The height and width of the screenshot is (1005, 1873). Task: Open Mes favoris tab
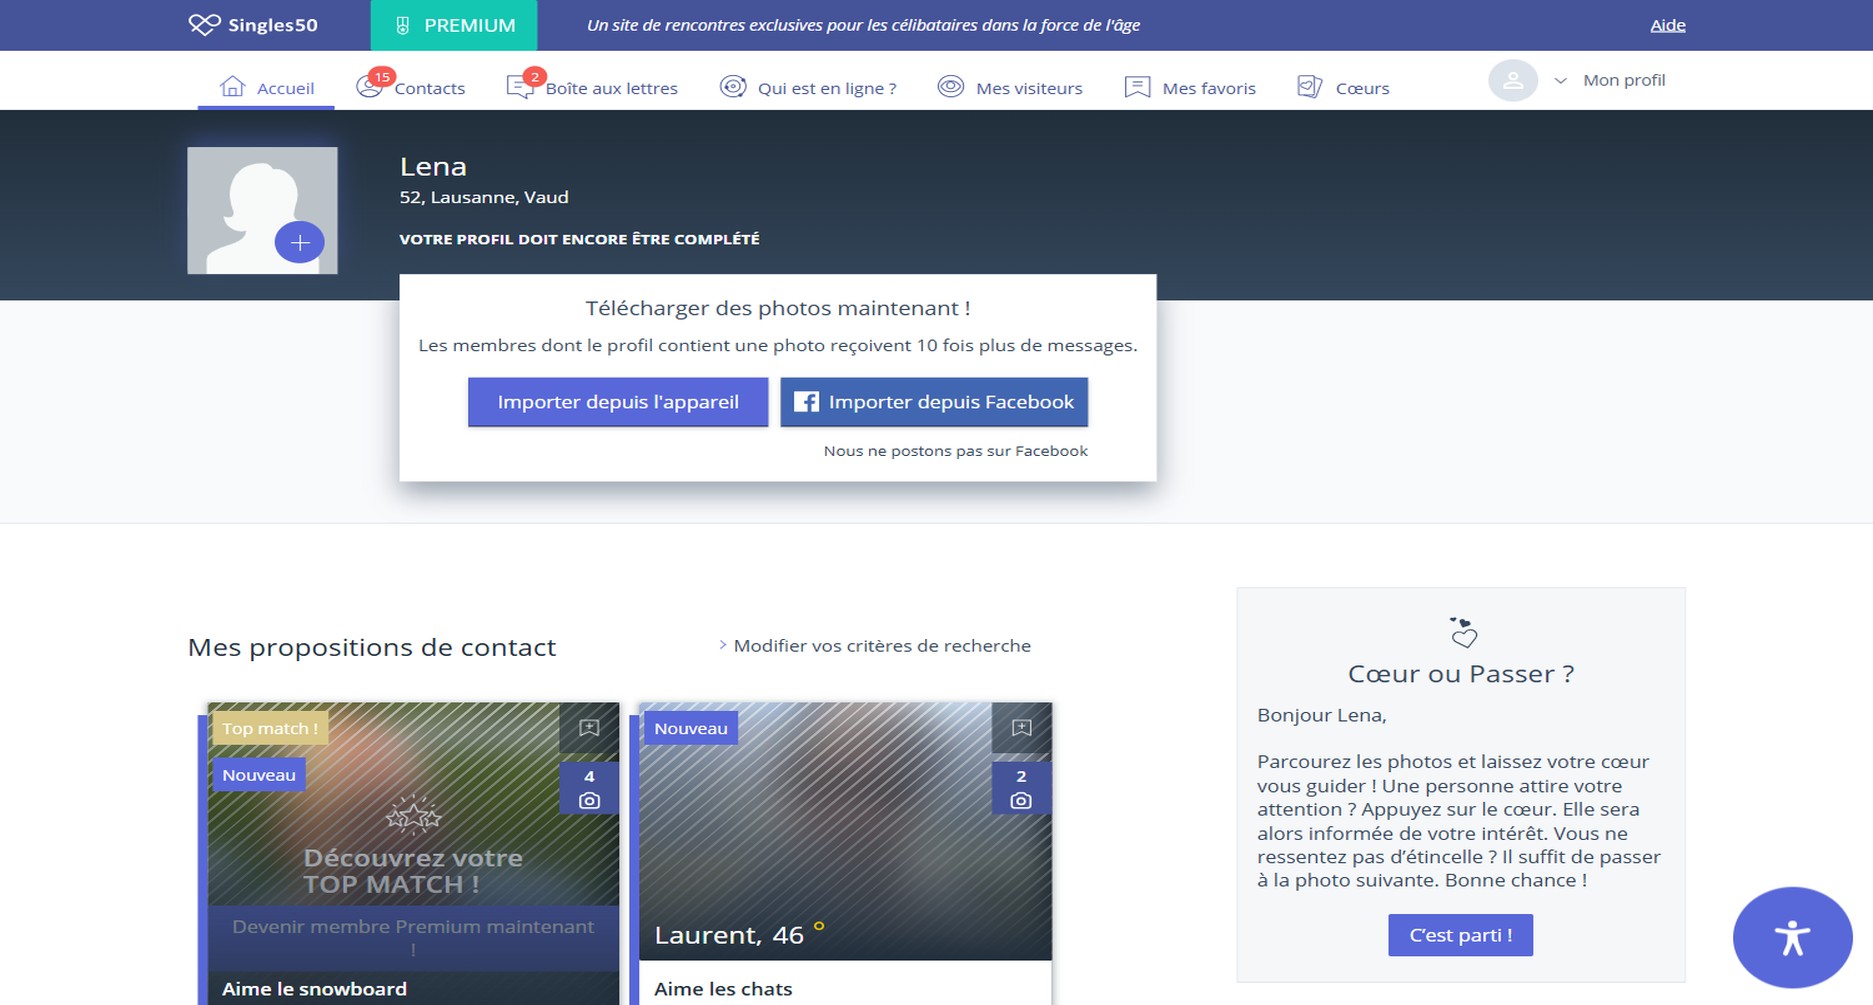pos(1190,87)
